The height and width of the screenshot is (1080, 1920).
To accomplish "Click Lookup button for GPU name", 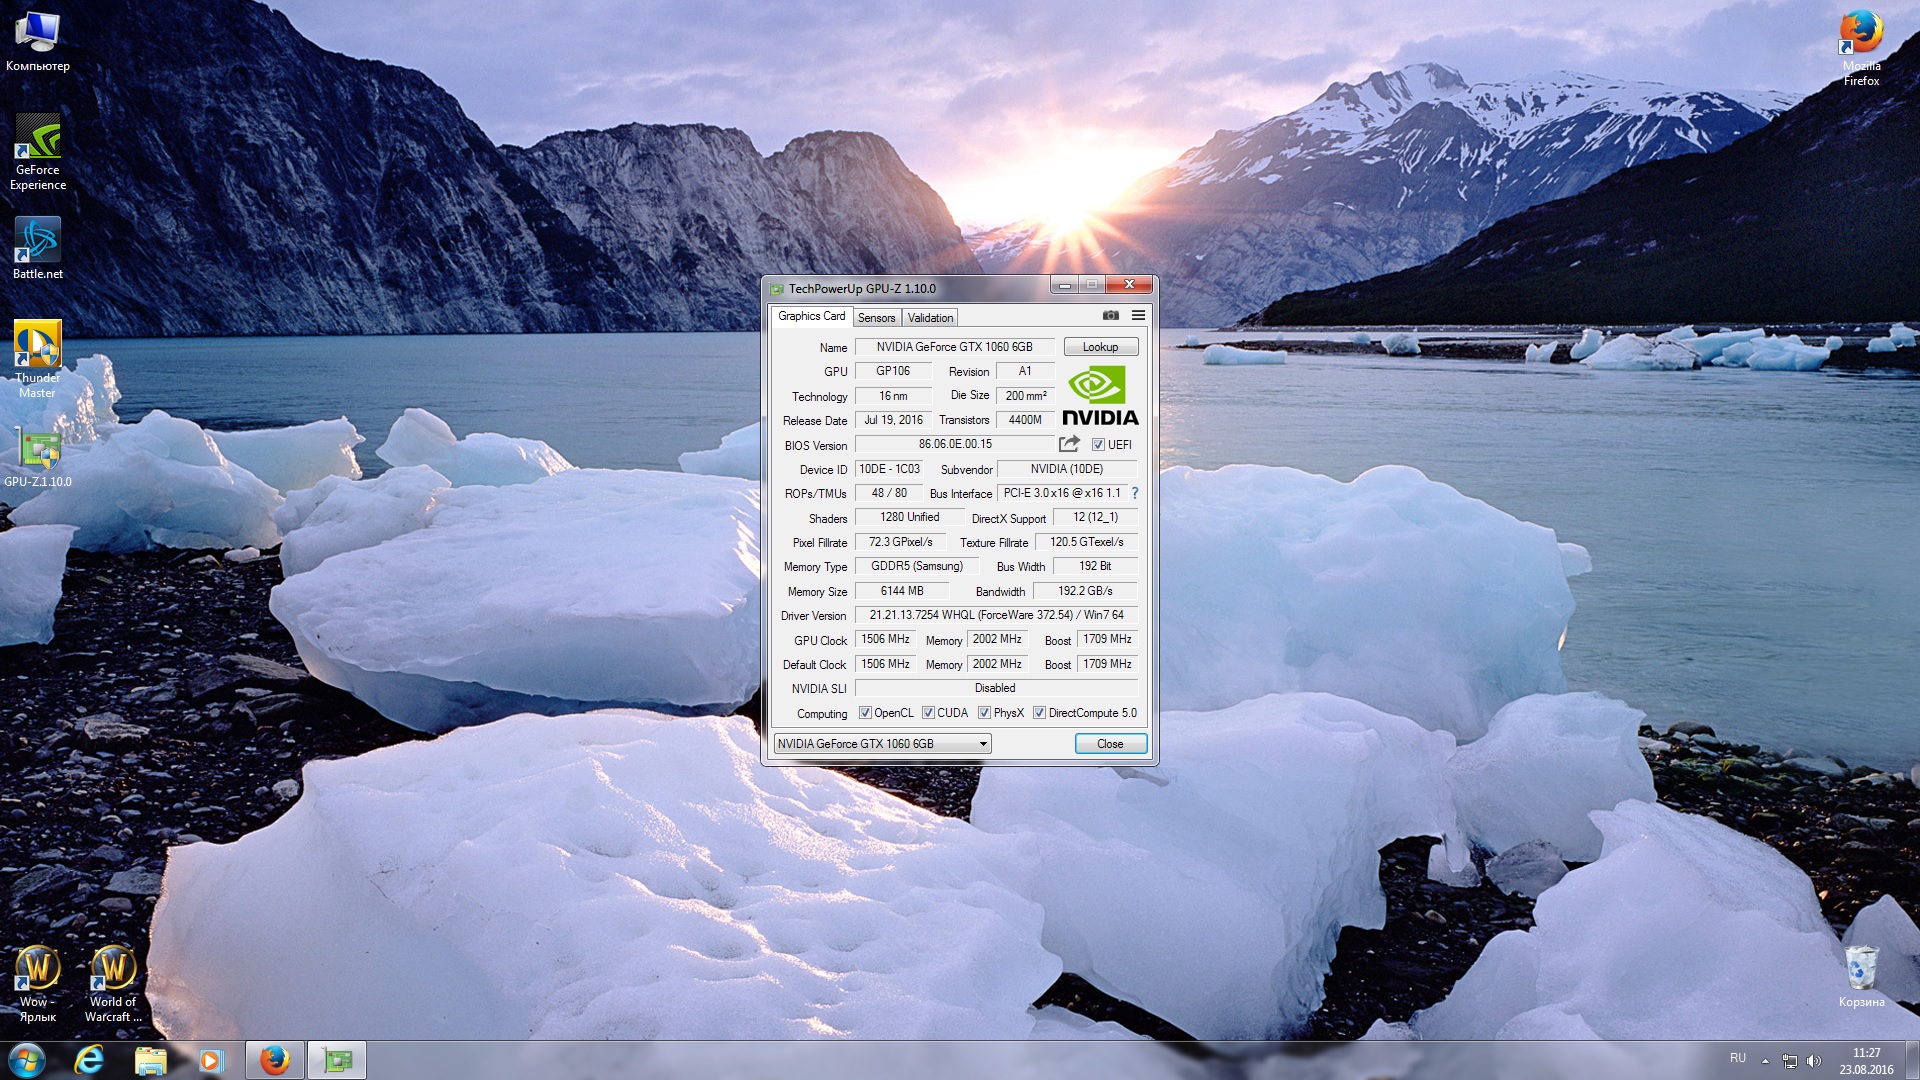I will coord(1100,345).
